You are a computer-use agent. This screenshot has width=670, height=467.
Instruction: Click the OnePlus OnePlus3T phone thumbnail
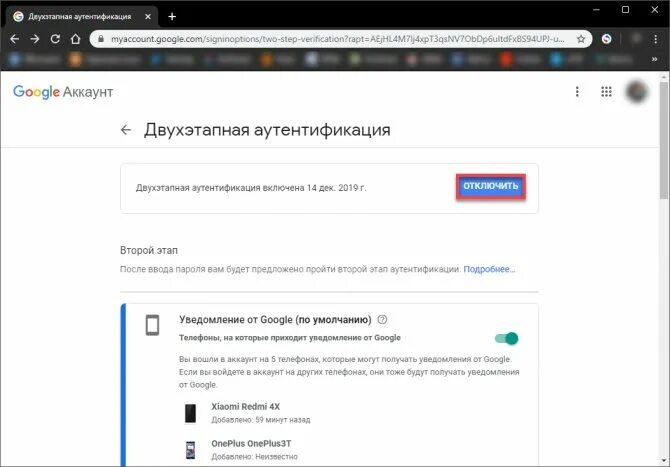pos(190,450)
